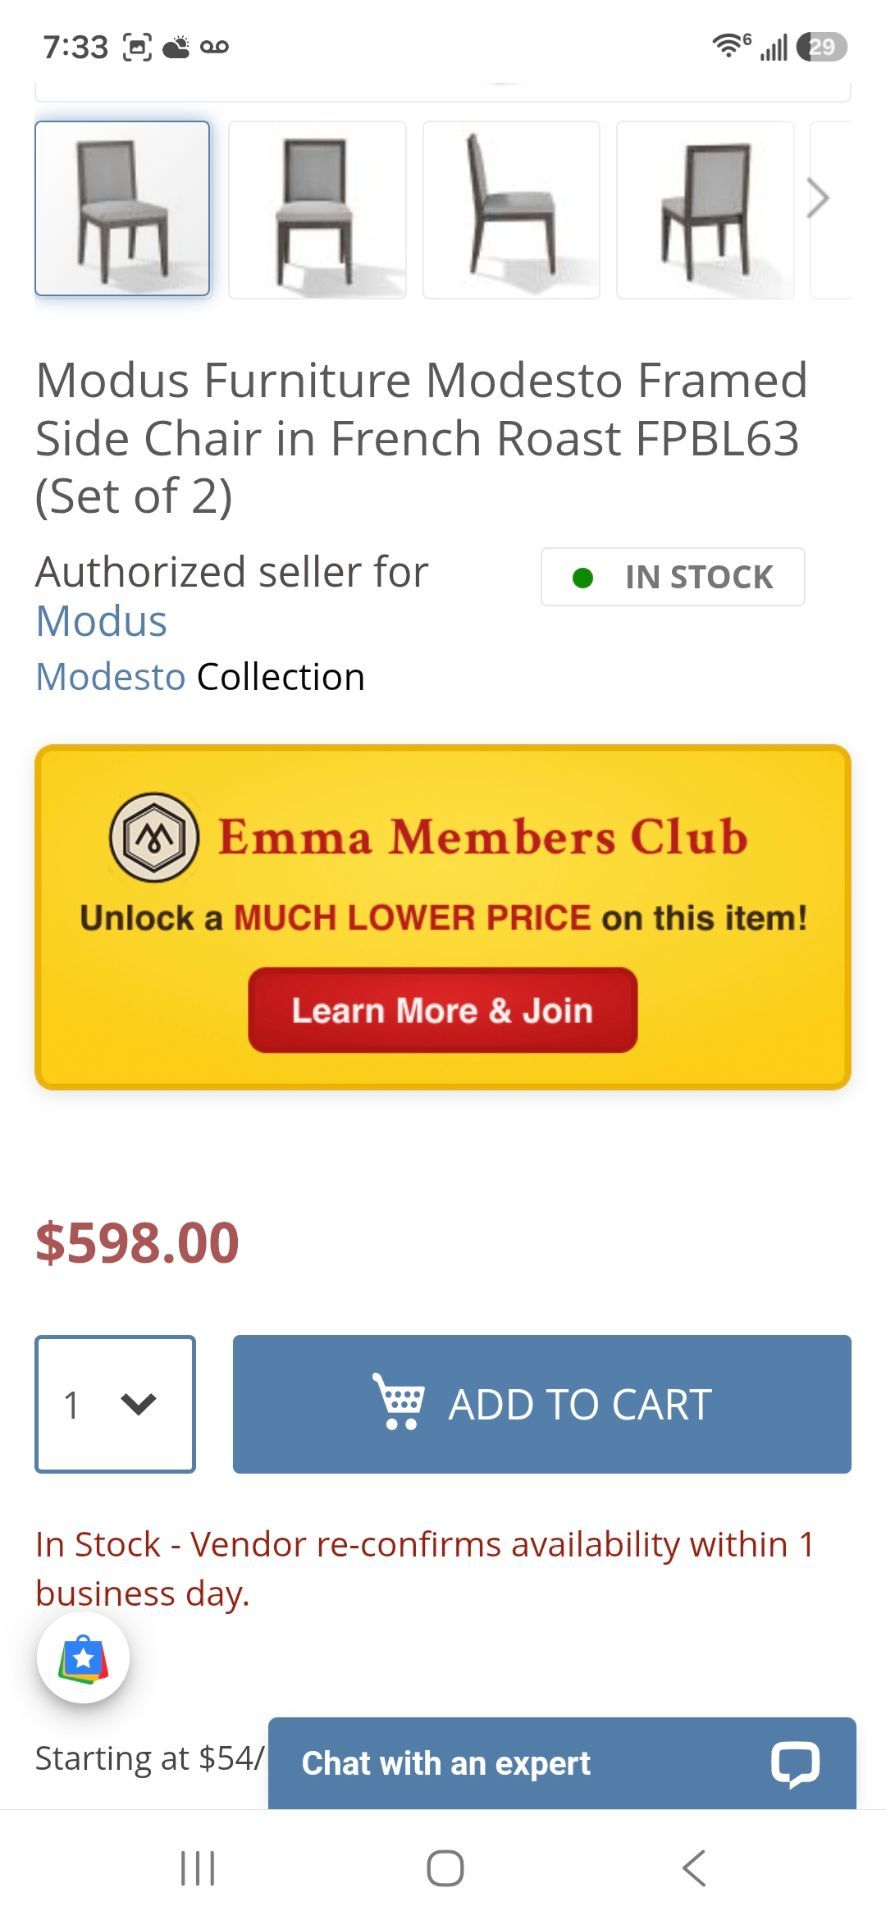Open the Chat with an expert bar
Image resolution: width=886 pixels, height=1920 pixels.
[x=562, y=1763]
